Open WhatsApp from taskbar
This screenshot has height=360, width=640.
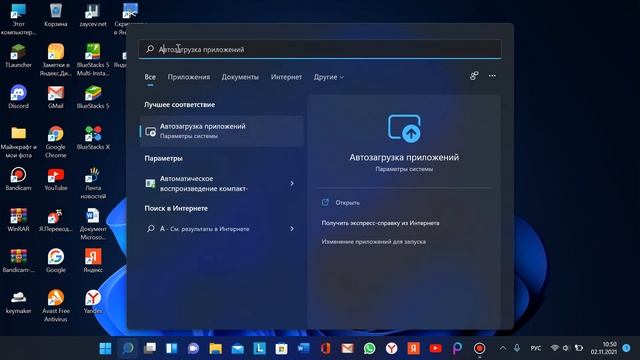point(369,348)
